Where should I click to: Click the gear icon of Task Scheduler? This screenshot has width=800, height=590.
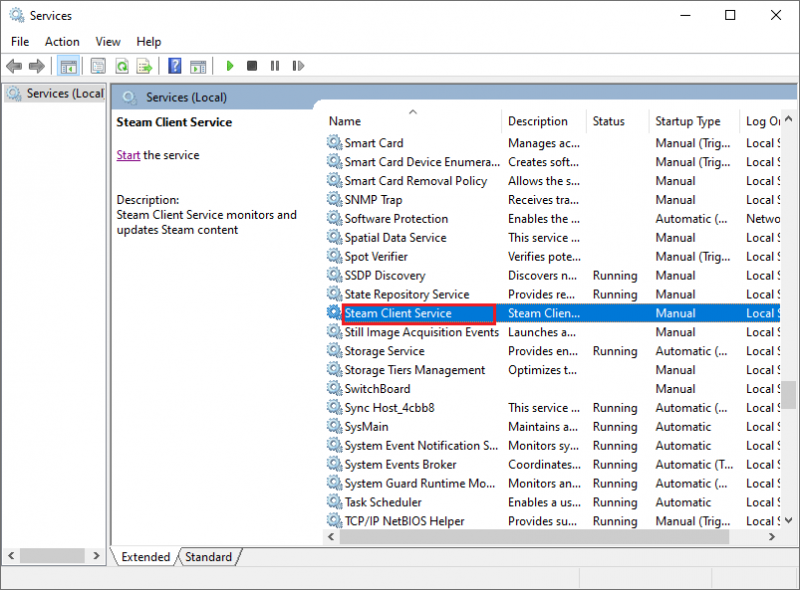(334, 501)
